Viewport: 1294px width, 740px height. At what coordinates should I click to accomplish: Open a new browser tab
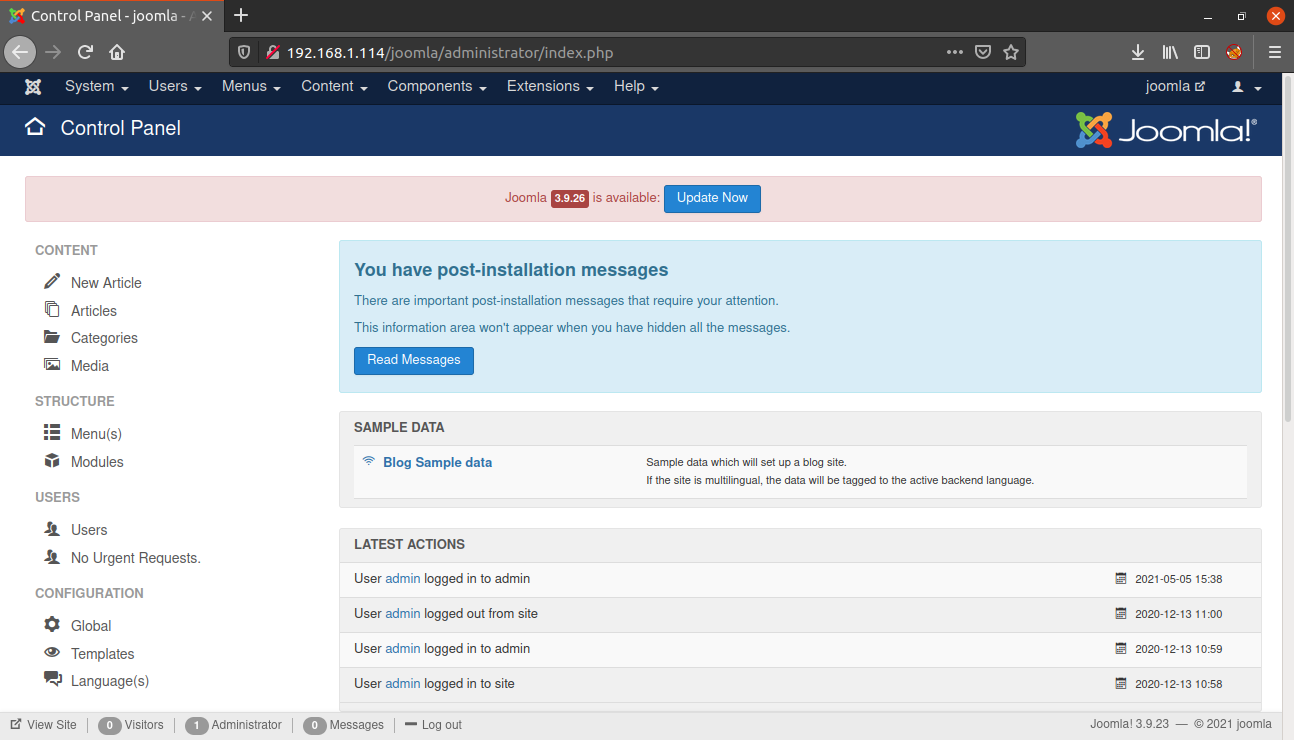[241, 15]
